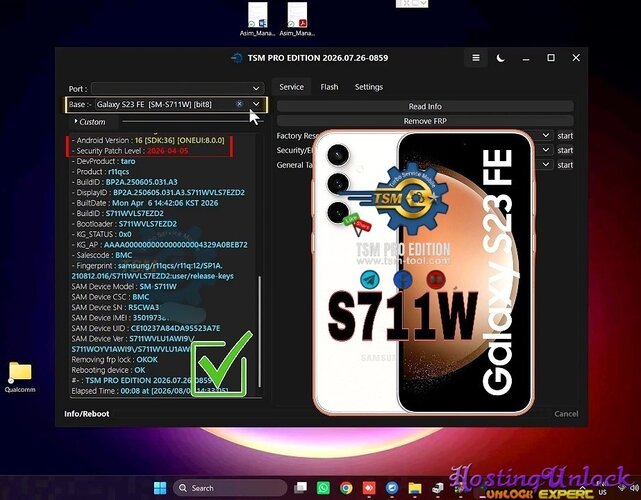This screenshot has height=500, width=641.
Task: Select the SAM Device Model line
Action: pos(124,287)
